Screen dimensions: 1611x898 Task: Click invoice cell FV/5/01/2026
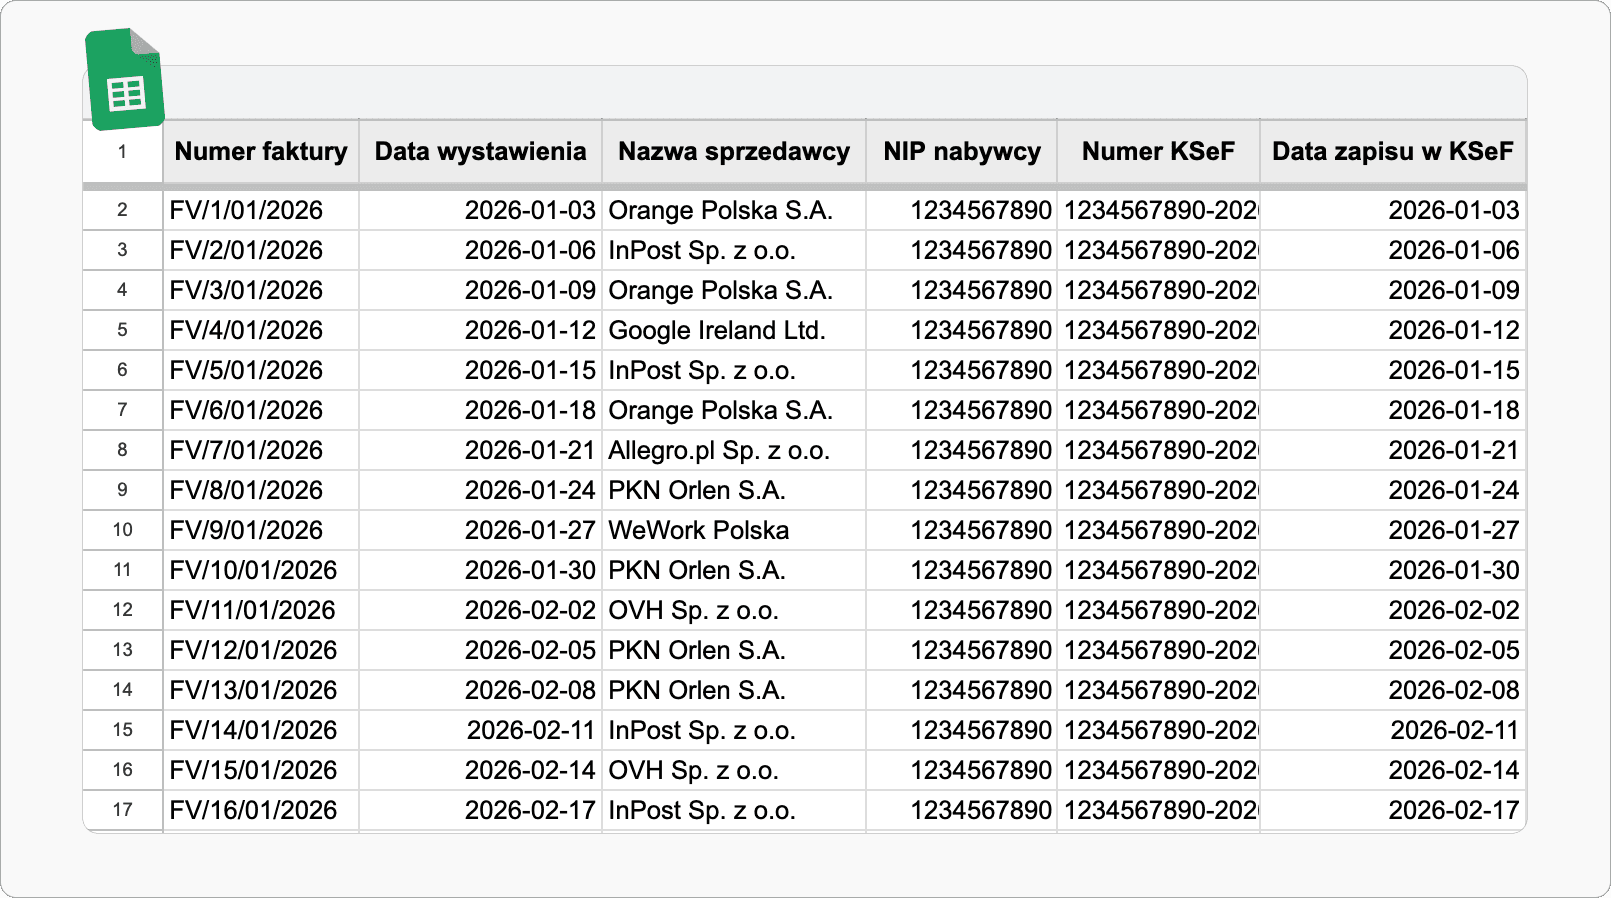click(261, 370)
